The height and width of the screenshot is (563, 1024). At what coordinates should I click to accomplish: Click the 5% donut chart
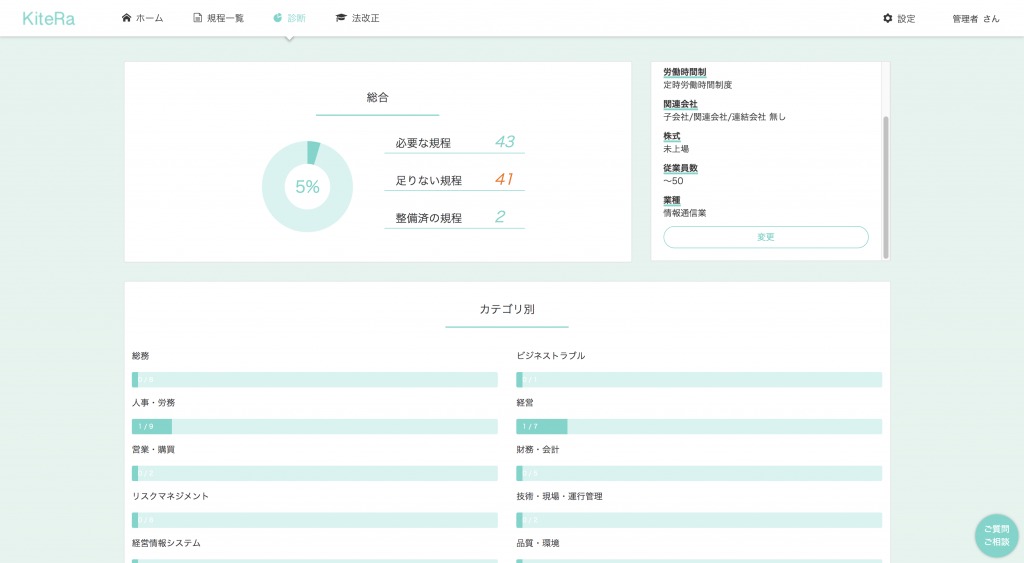pyautogui.click(x=308, y=187)
